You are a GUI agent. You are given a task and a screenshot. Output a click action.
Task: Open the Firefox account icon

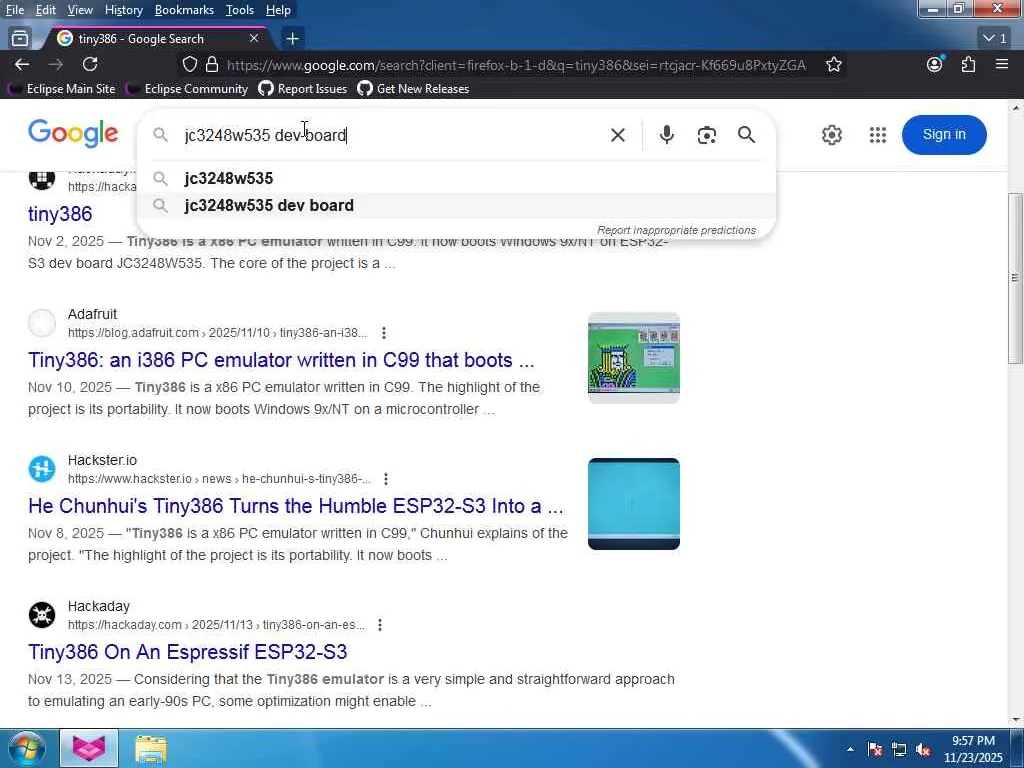coord(935,64)
